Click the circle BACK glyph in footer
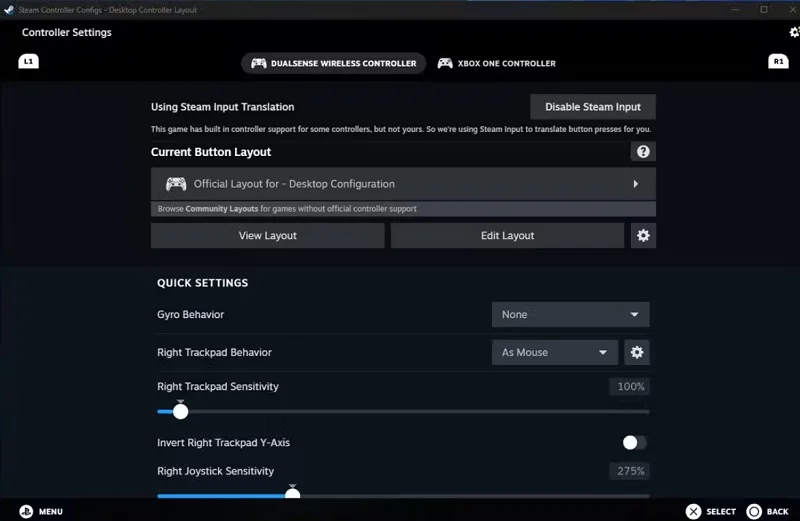 pos(754,511)
